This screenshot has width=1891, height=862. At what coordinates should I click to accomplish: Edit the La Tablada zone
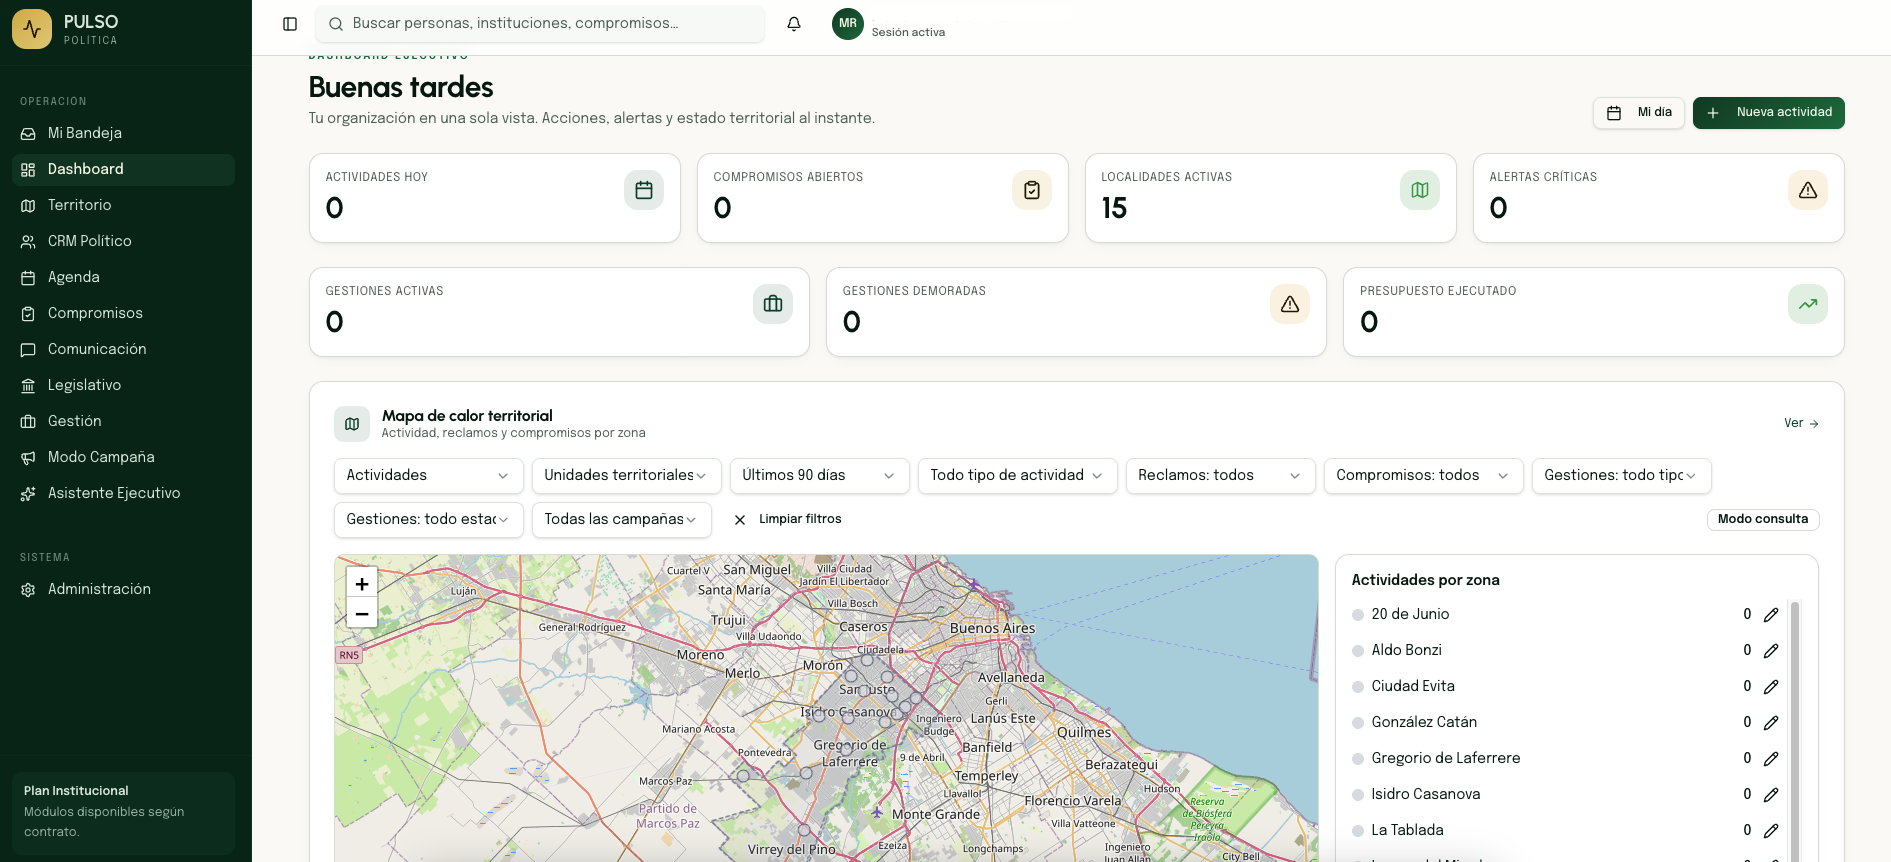[1771, 831]
